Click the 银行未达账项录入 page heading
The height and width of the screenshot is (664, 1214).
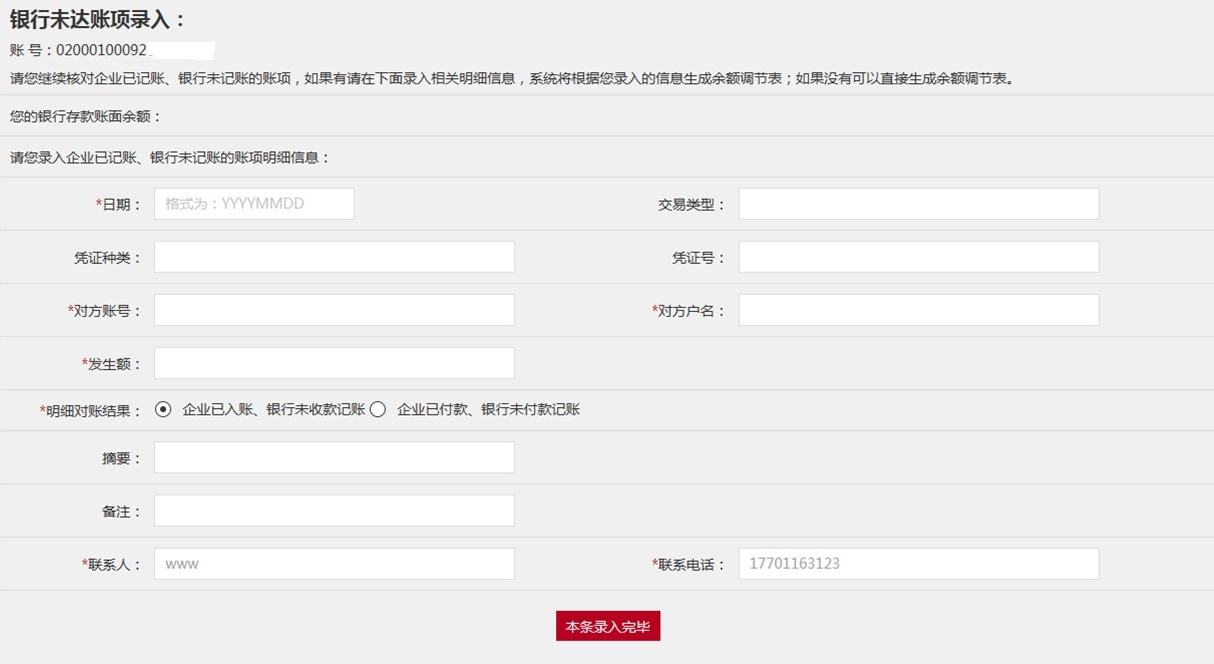coord(97,19)
